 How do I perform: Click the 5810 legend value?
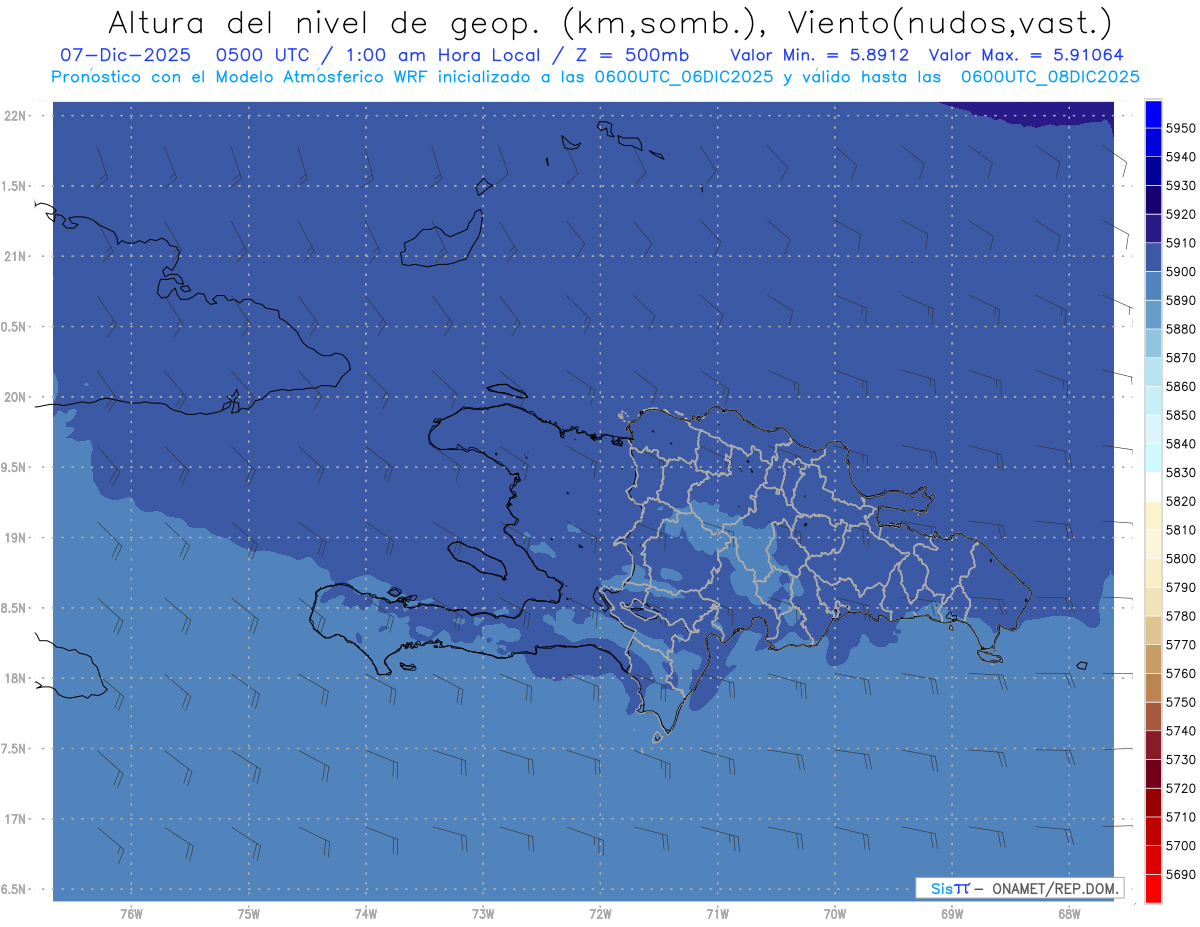click(1180, 530)
